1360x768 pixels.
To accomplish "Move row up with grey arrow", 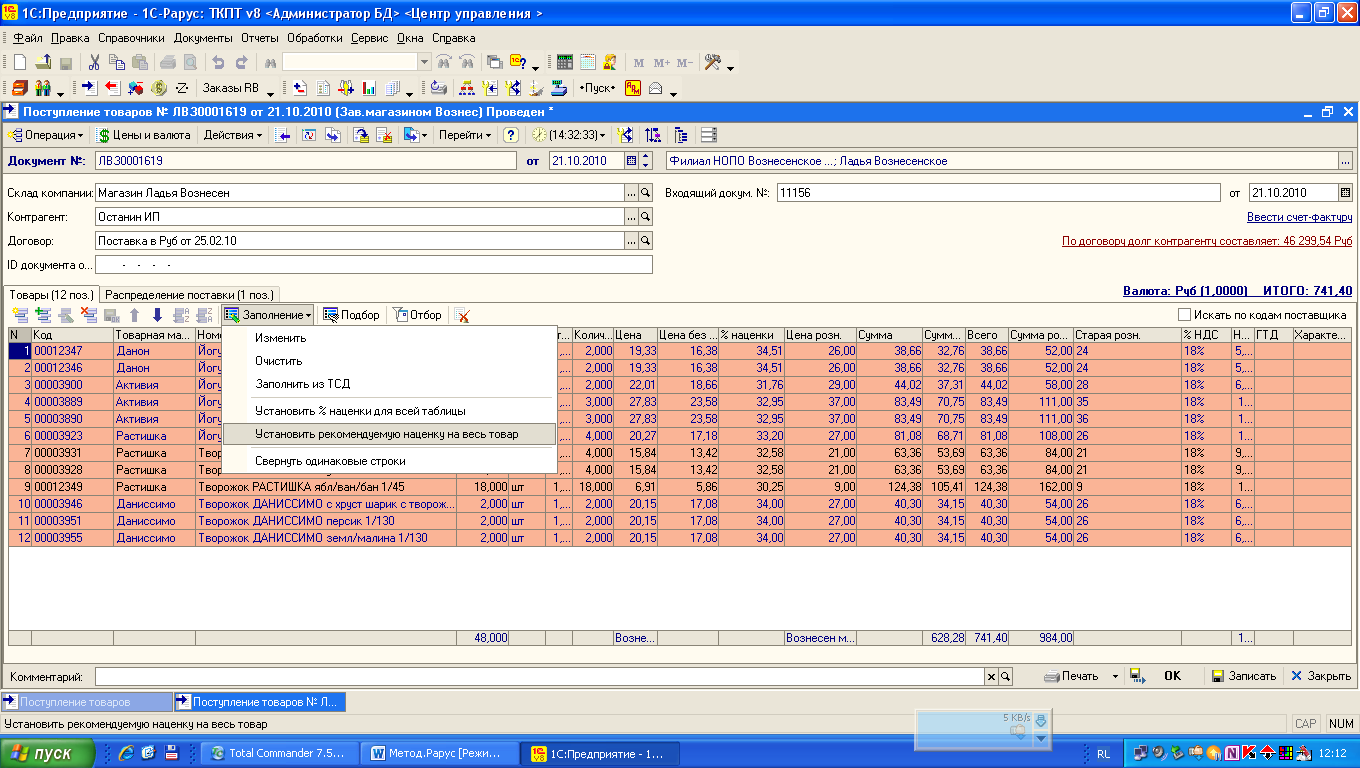I will 134,315.
